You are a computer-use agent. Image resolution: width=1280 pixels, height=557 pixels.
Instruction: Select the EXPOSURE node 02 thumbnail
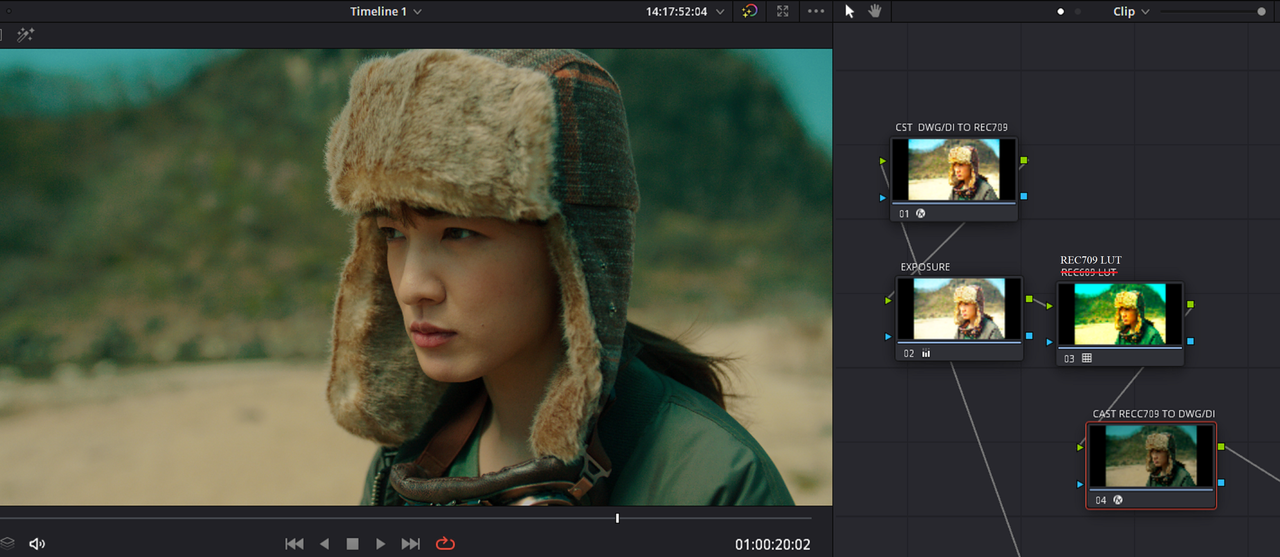[959, 308]
